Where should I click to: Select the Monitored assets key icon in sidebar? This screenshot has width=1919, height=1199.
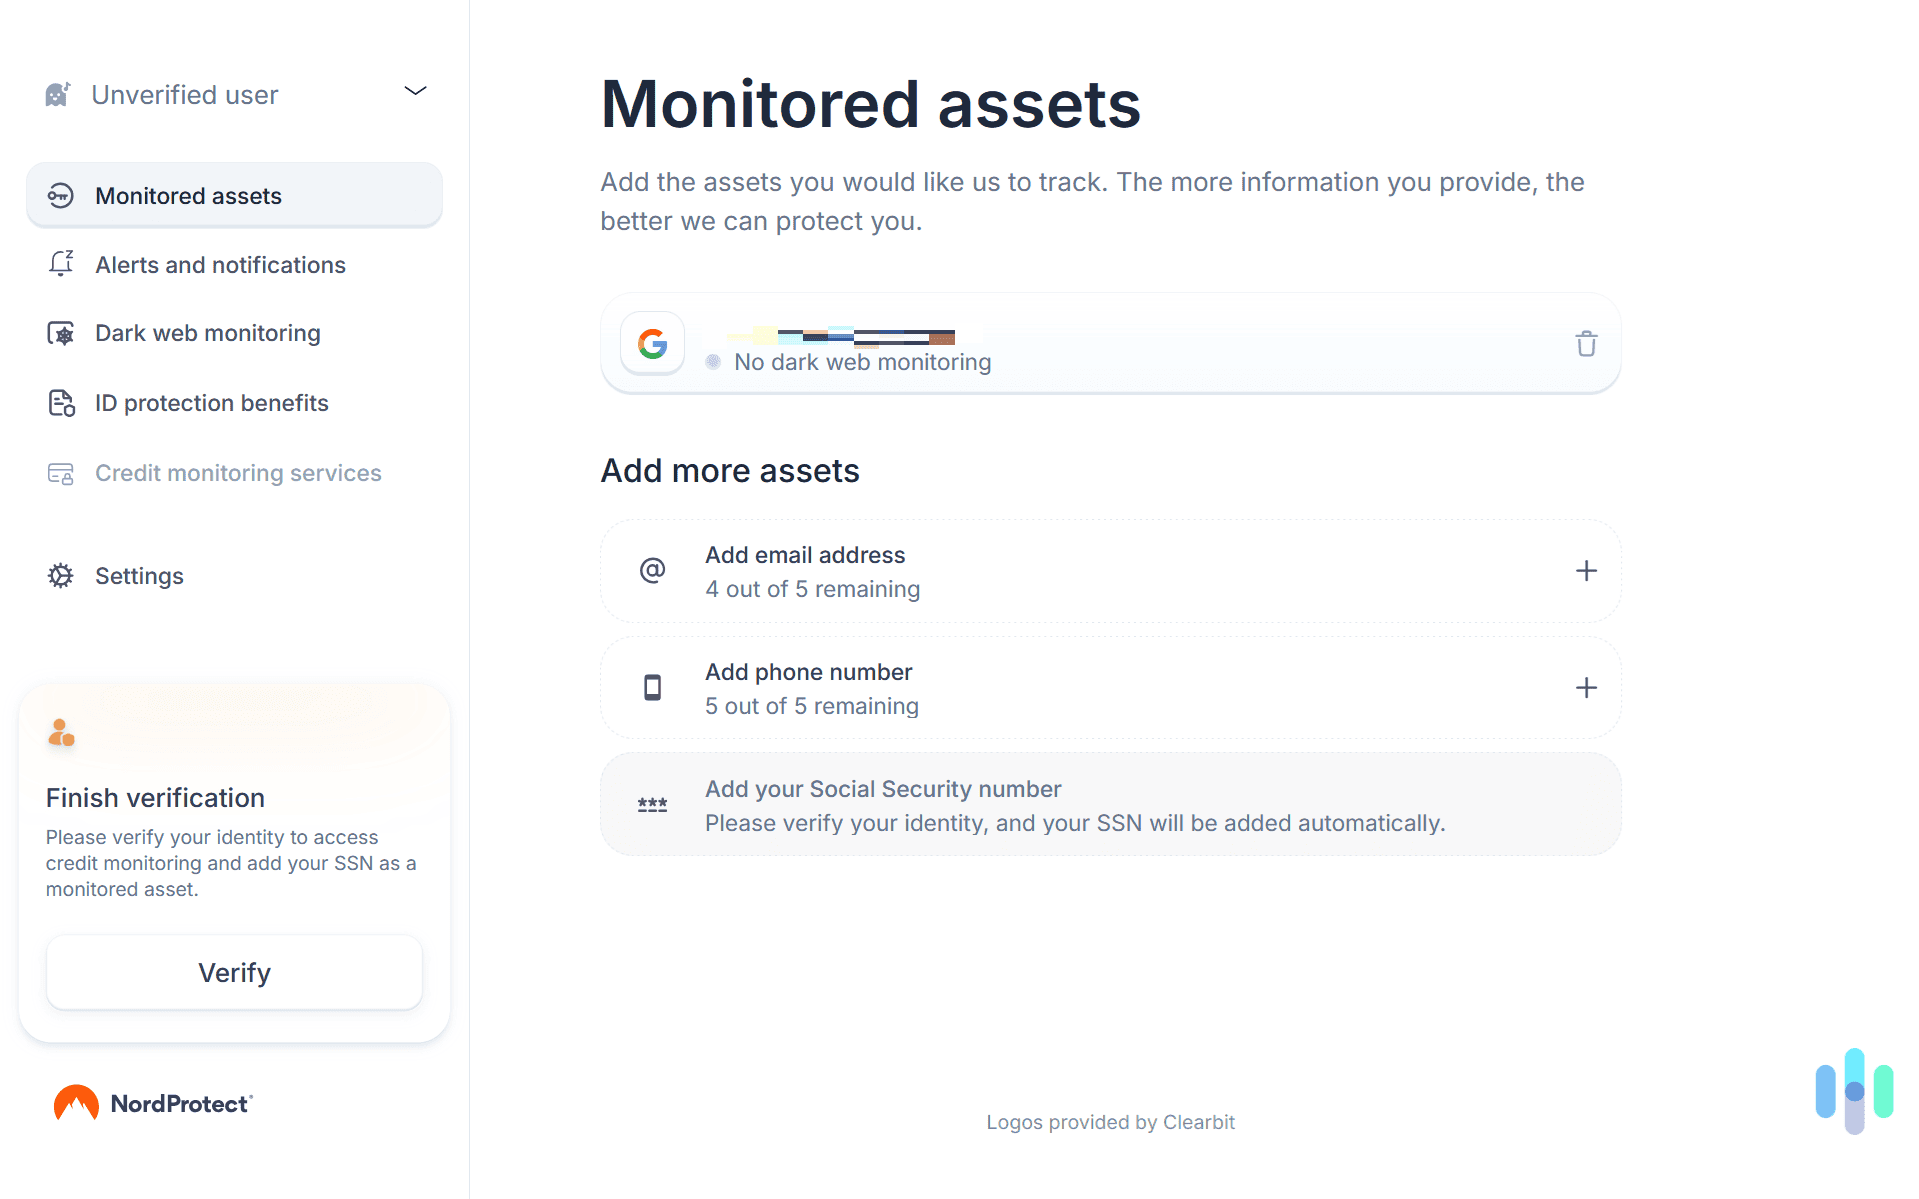point(60,195)
